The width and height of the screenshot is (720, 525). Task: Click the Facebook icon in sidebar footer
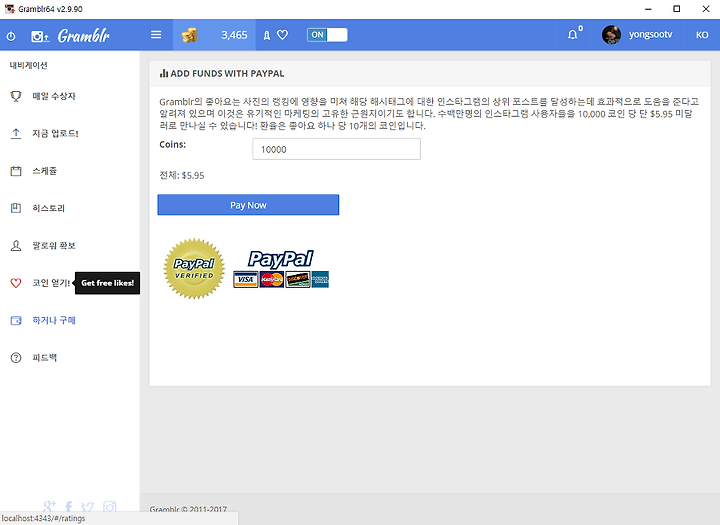(68, 507)
